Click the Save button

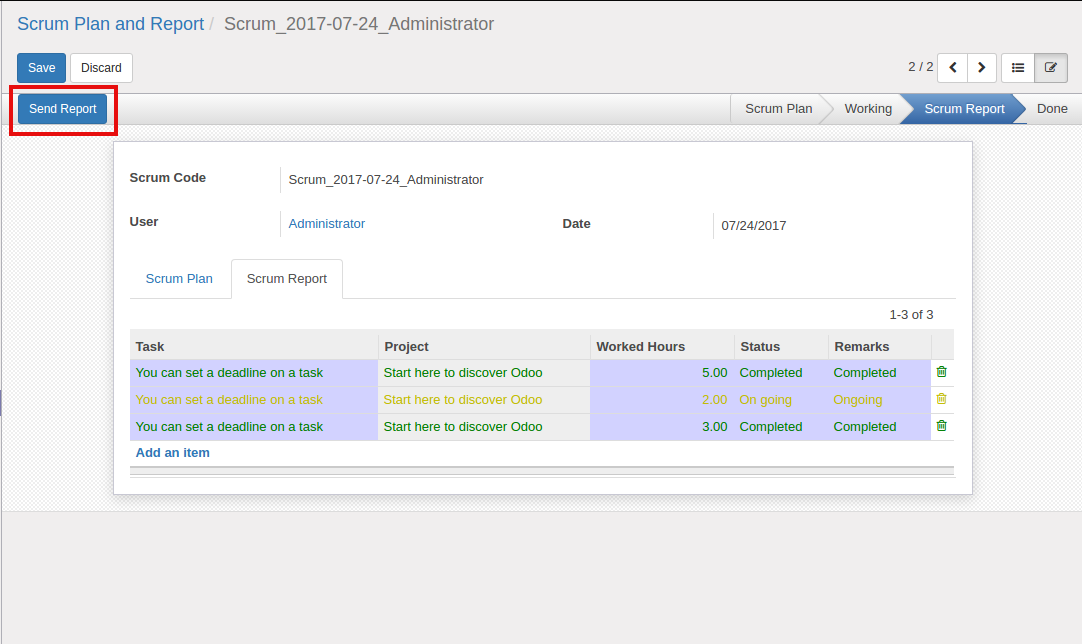(x=41, y=68)
